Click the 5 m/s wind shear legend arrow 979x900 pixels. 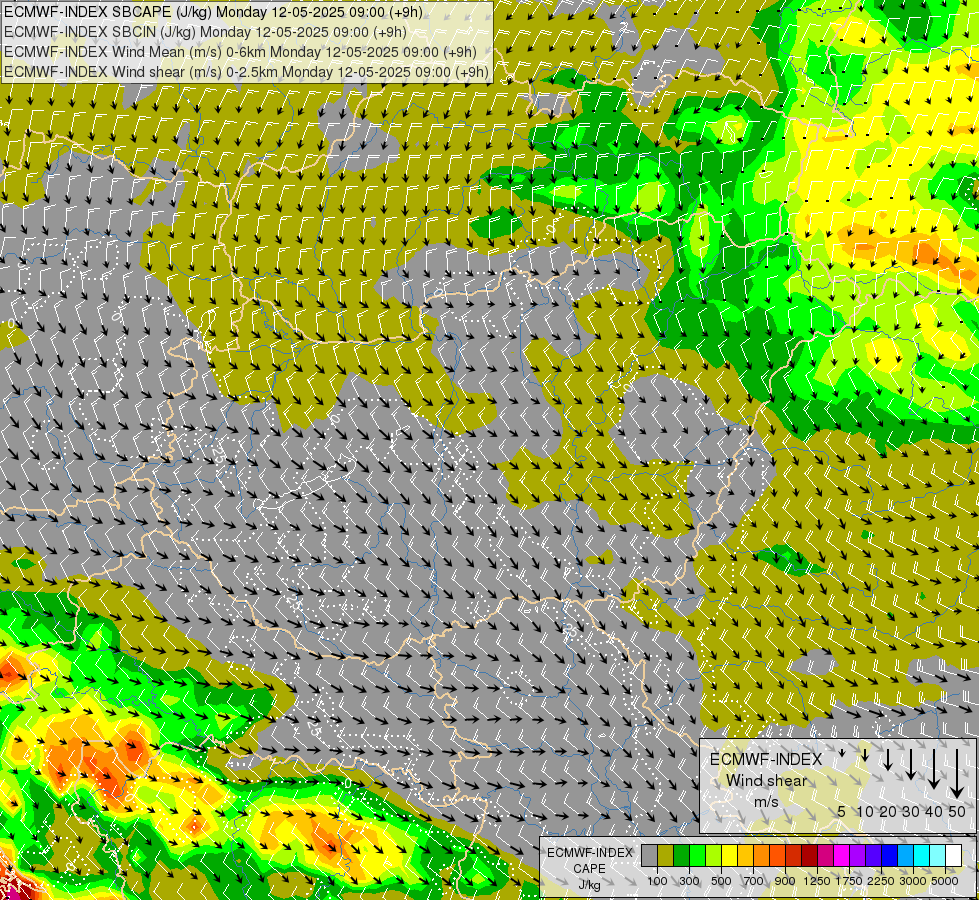point(842,753)
